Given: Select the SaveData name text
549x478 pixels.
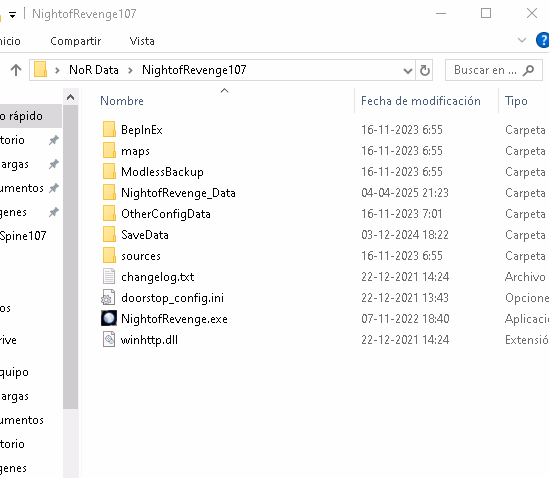Looking at the screenshot, I should coord(145,235).
